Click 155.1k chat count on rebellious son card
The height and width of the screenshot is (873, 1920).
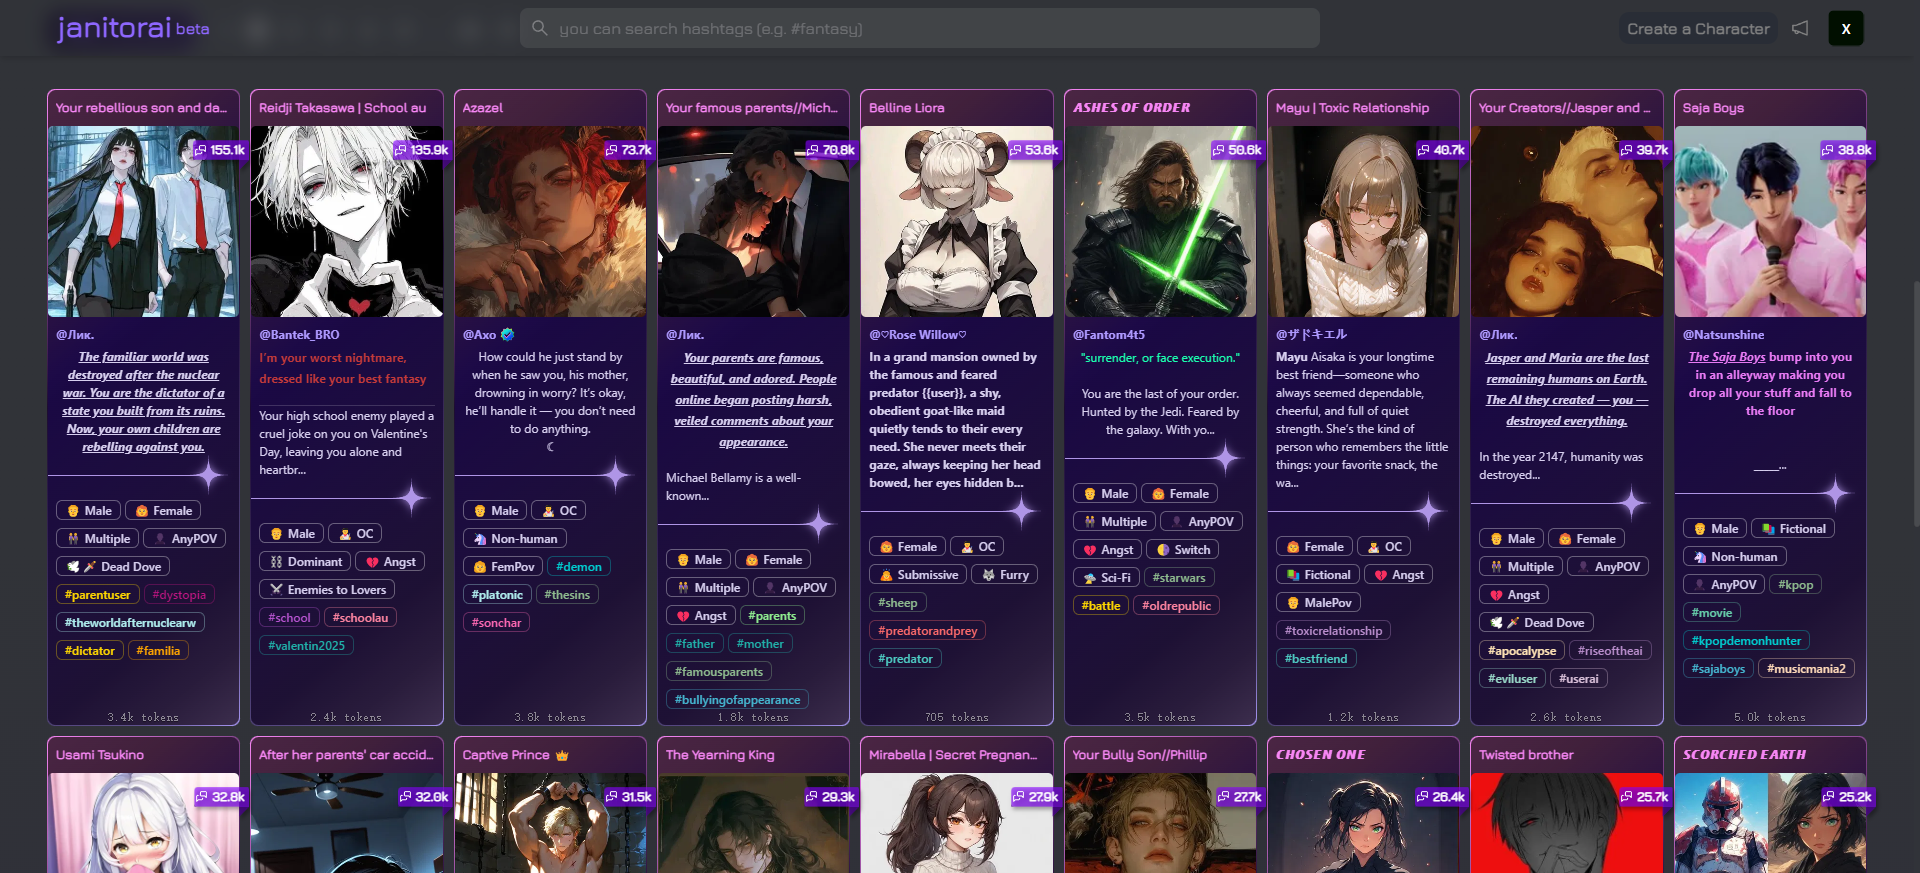(220, 150)
